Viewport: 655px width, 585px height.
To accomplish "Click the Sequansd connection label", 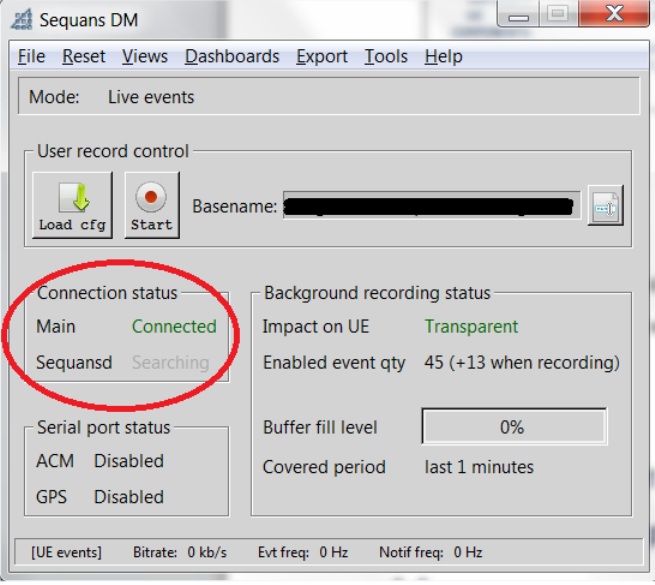I will pyautogui.click(x=74, y=363).
